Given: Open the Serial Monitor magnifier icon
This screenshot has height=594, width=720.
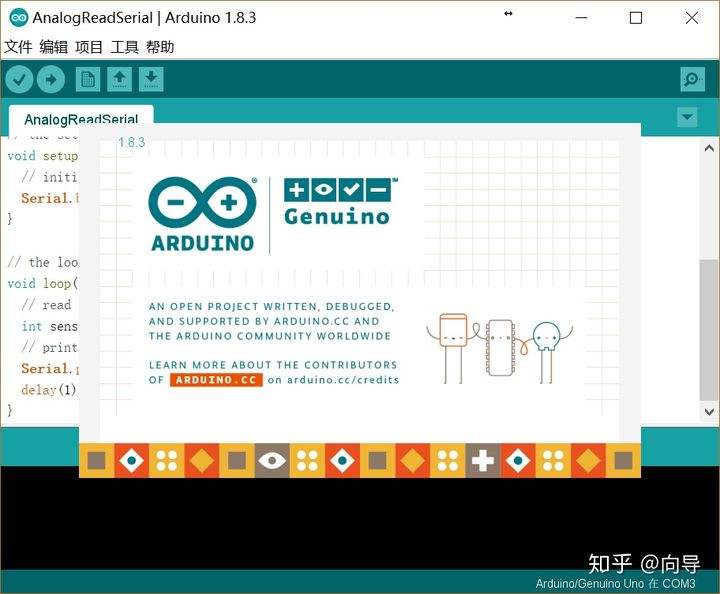Looking at the screenshot, I should (x=692, y=79).
